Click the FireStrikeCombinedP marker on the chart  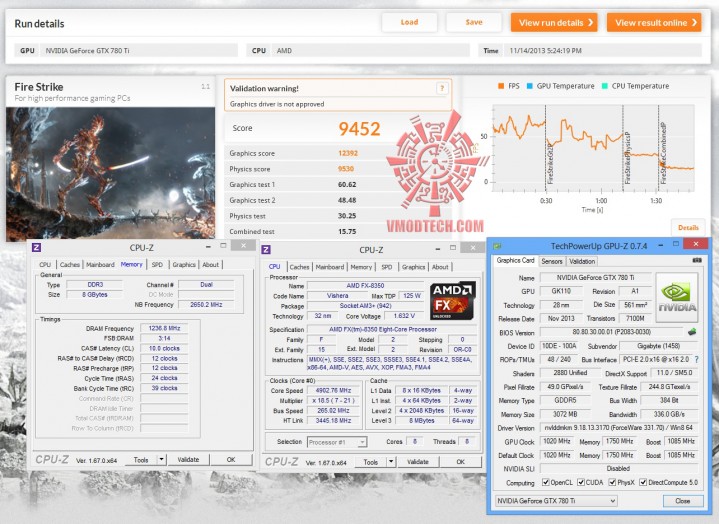(663, 154)
